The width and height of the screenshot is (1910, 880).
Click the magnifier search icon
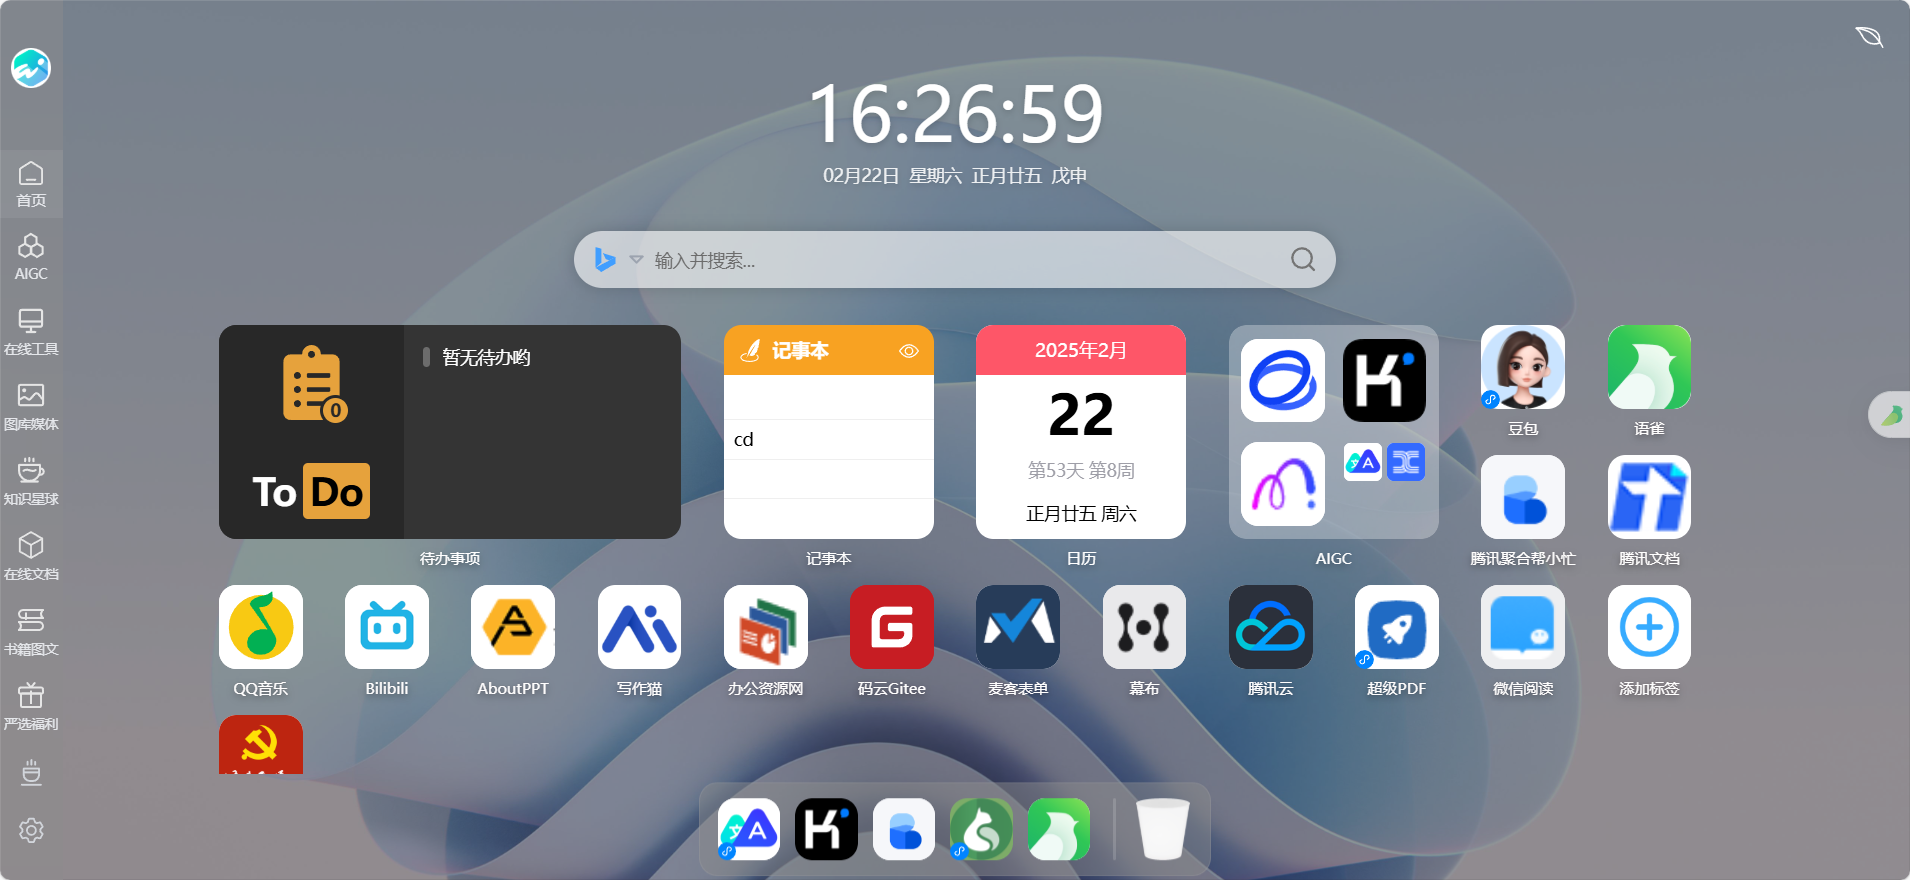click(1303, 260)
